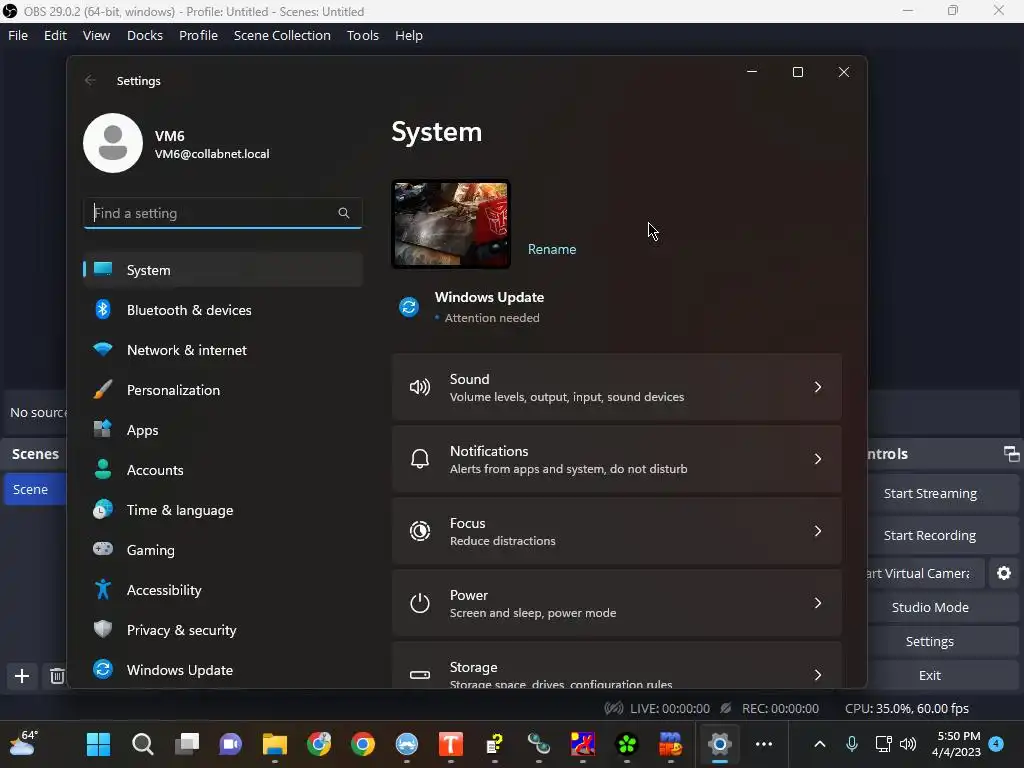Click Start Recording in OBS
The height and width of the screenshot is (768, 1024).
click(942, 536)
